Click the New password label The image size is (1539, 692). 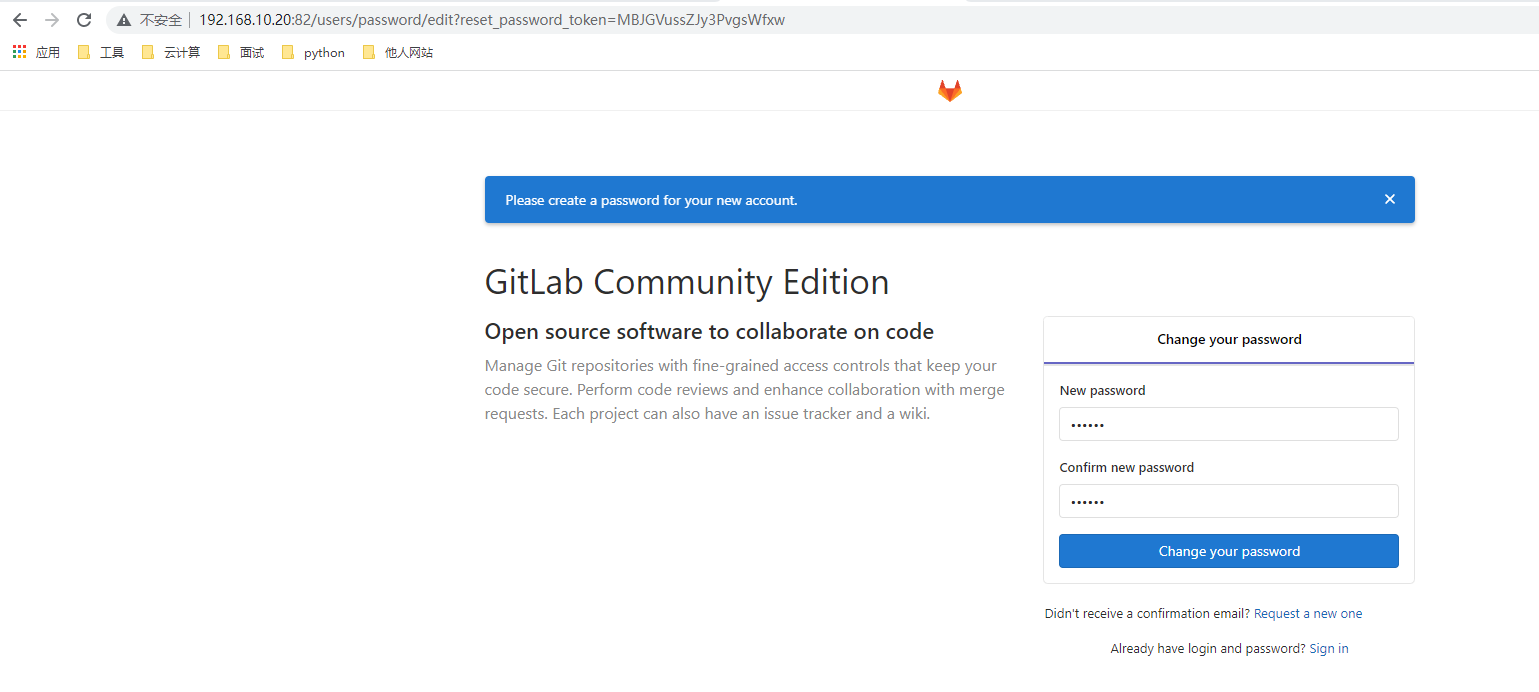pyautogui.click(x=1102, y=390)
